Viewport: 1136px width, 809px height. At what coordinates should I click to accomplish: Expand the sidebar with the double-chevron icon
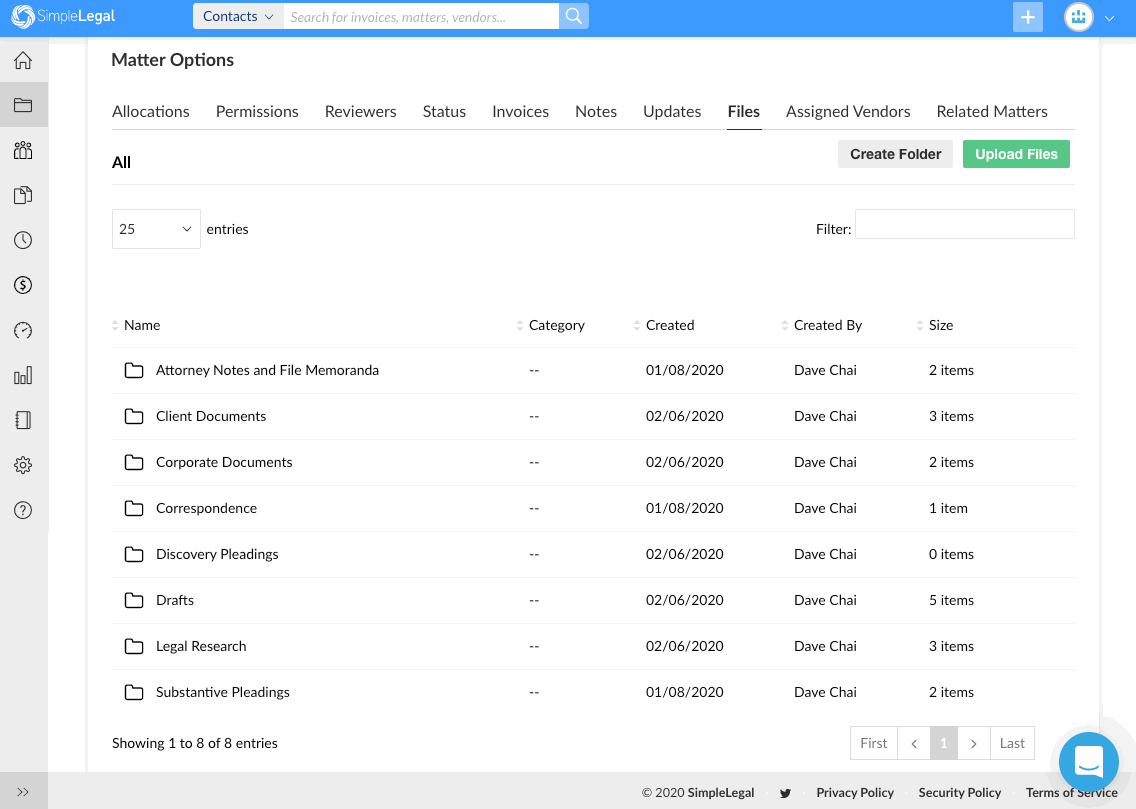click(23, 792)
